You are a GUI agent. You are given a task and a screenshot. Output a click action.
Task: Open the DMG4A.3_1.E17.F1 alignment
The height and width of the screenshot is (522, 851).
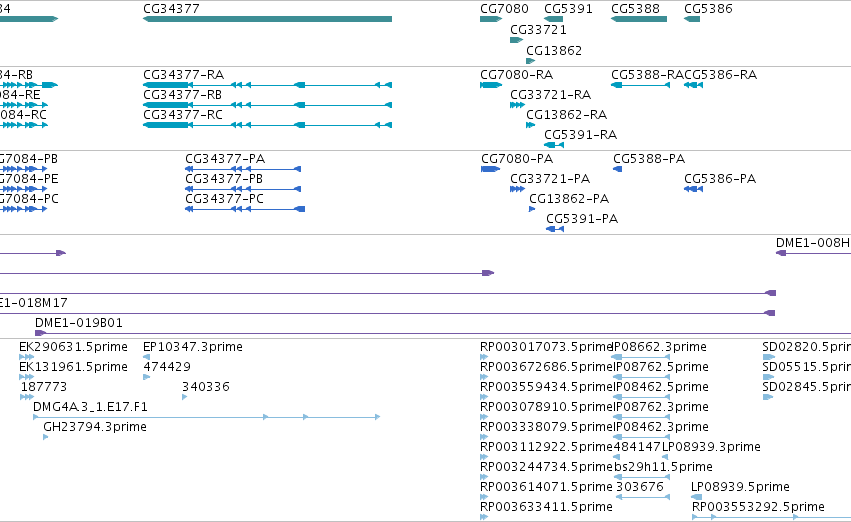click(x=206, y=417)
